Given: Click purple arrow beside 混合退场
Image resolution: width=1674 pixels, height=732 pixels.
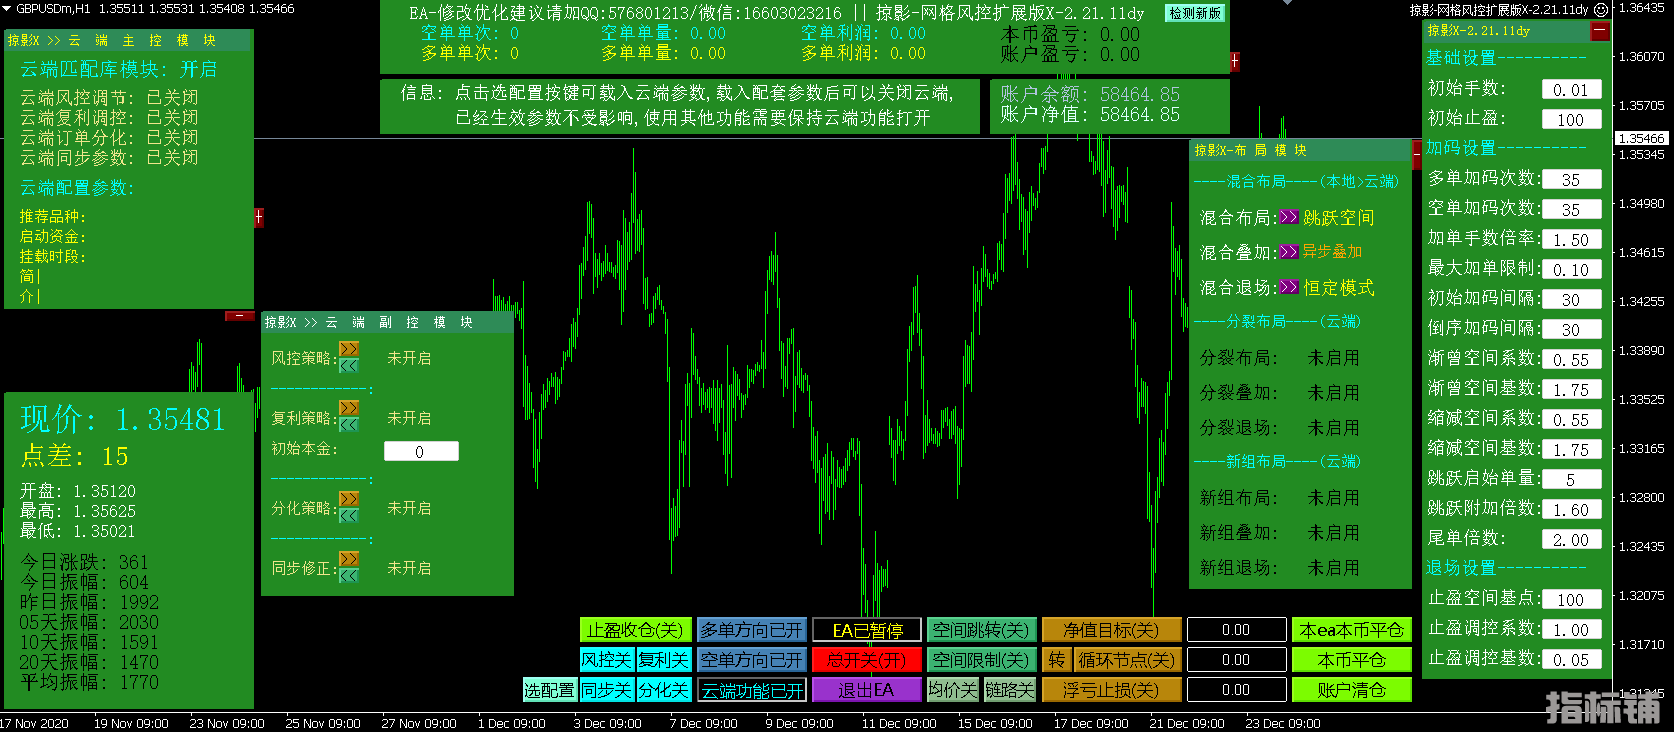Looking at the screenshot, I should coord(1289,287).
